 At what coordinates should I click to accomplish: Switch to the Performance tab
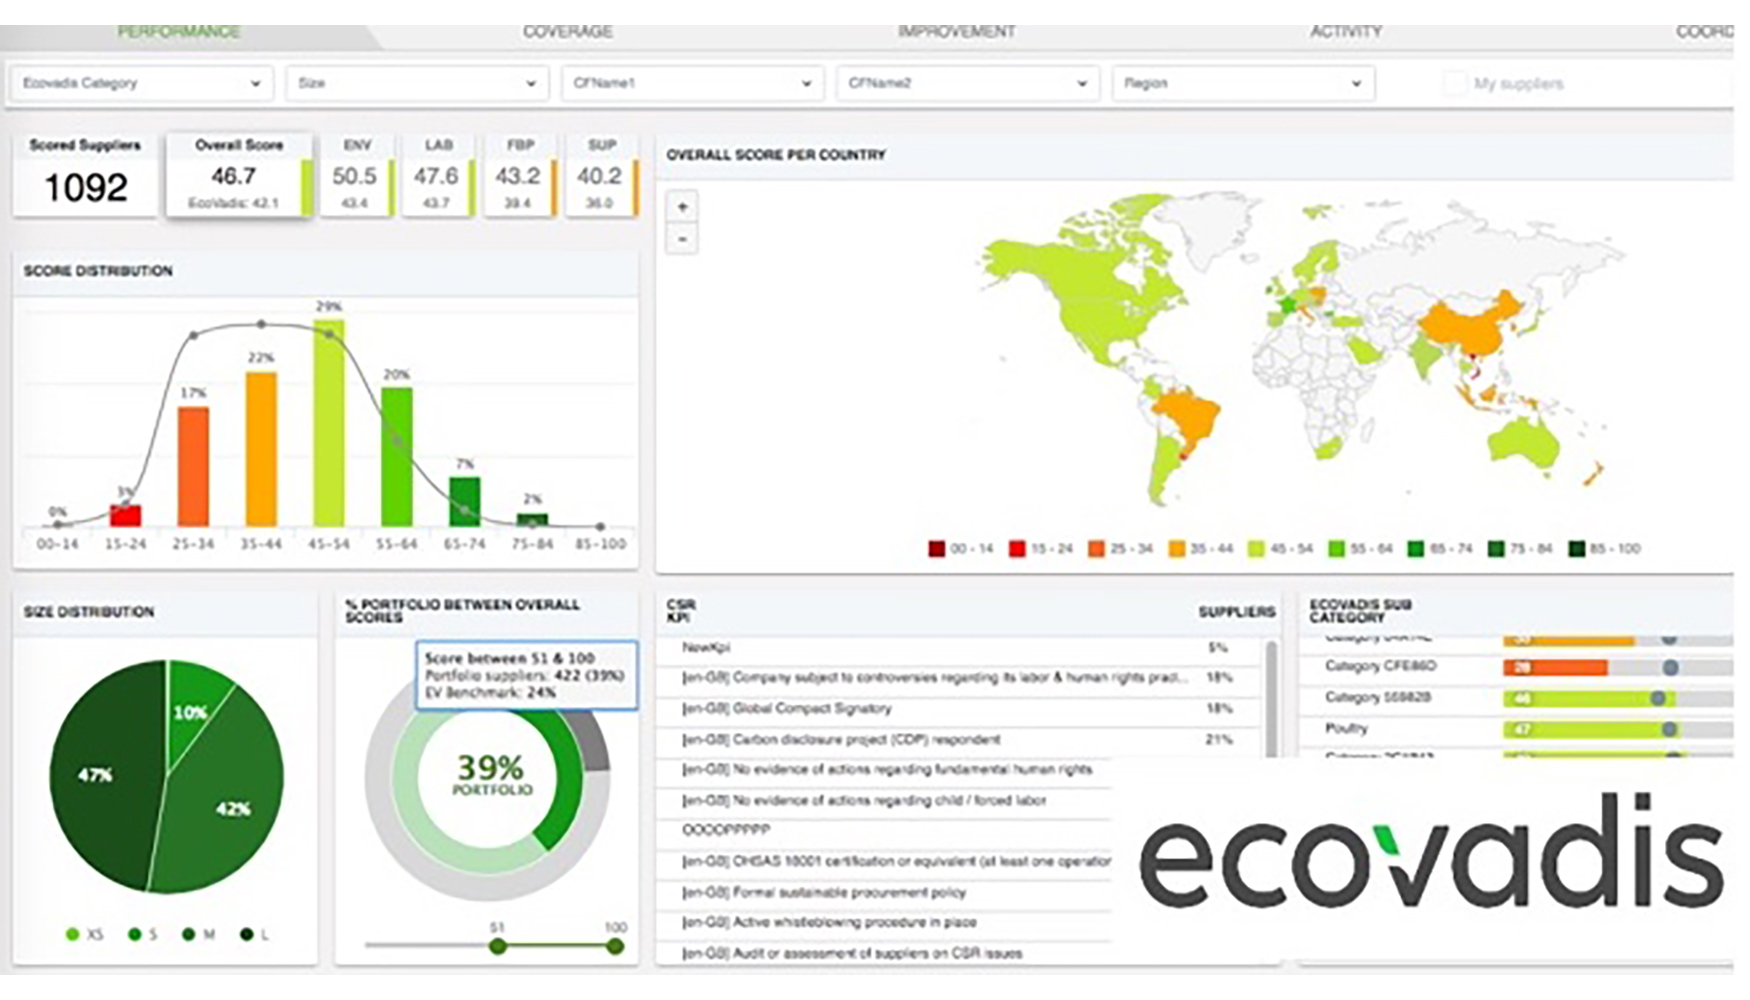[x=179, y=32]
